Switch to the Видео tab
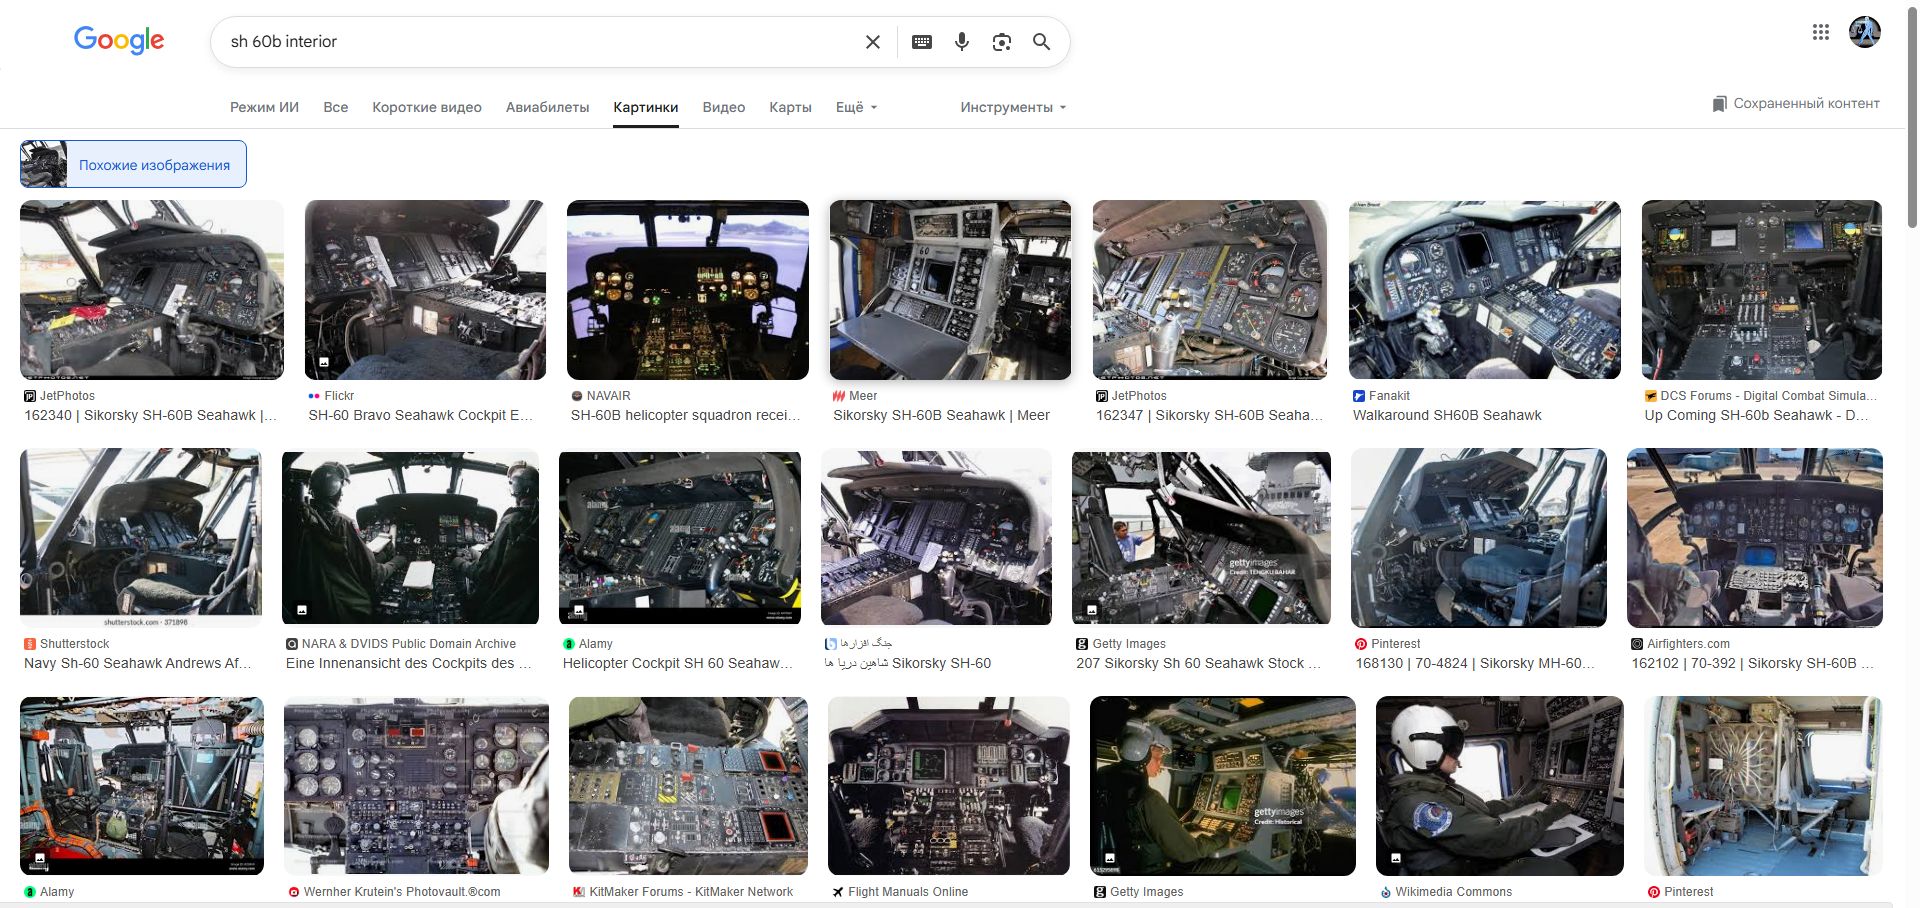This screenshot has width=1920, height=908. pos(723,107)
